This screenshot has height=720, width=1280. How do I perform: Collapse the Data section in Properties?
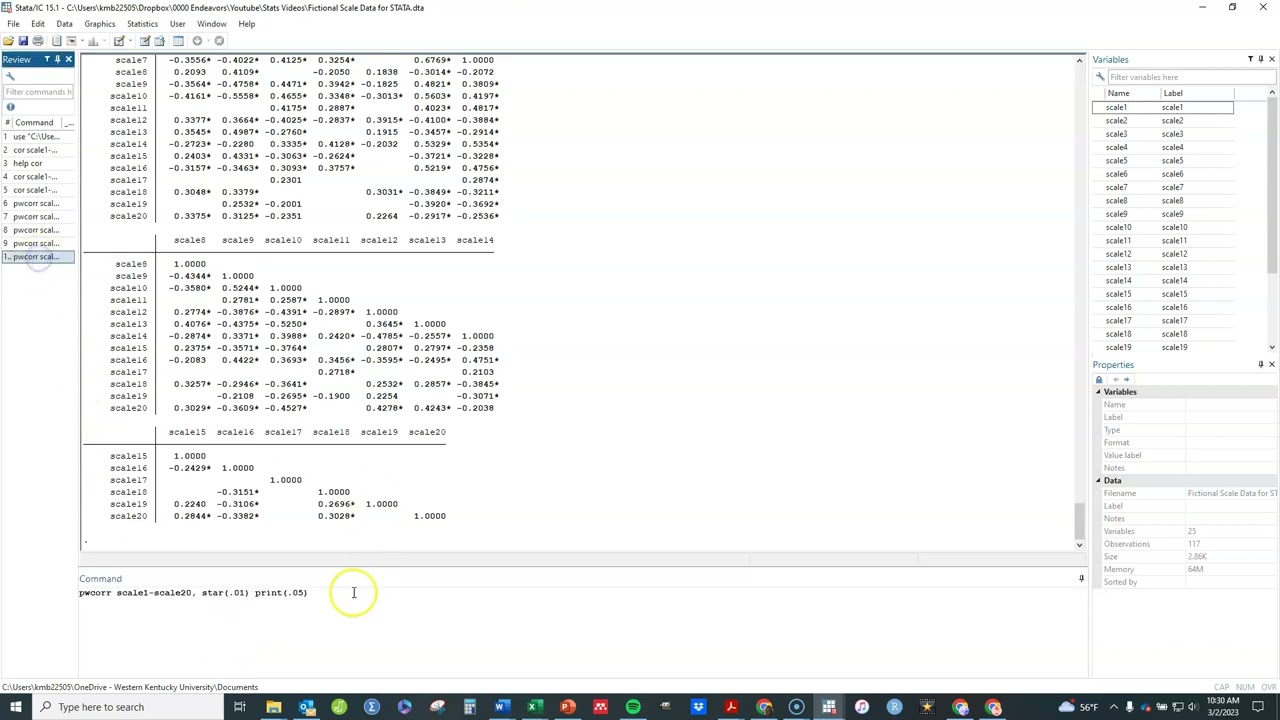(x=1098, y=481)
